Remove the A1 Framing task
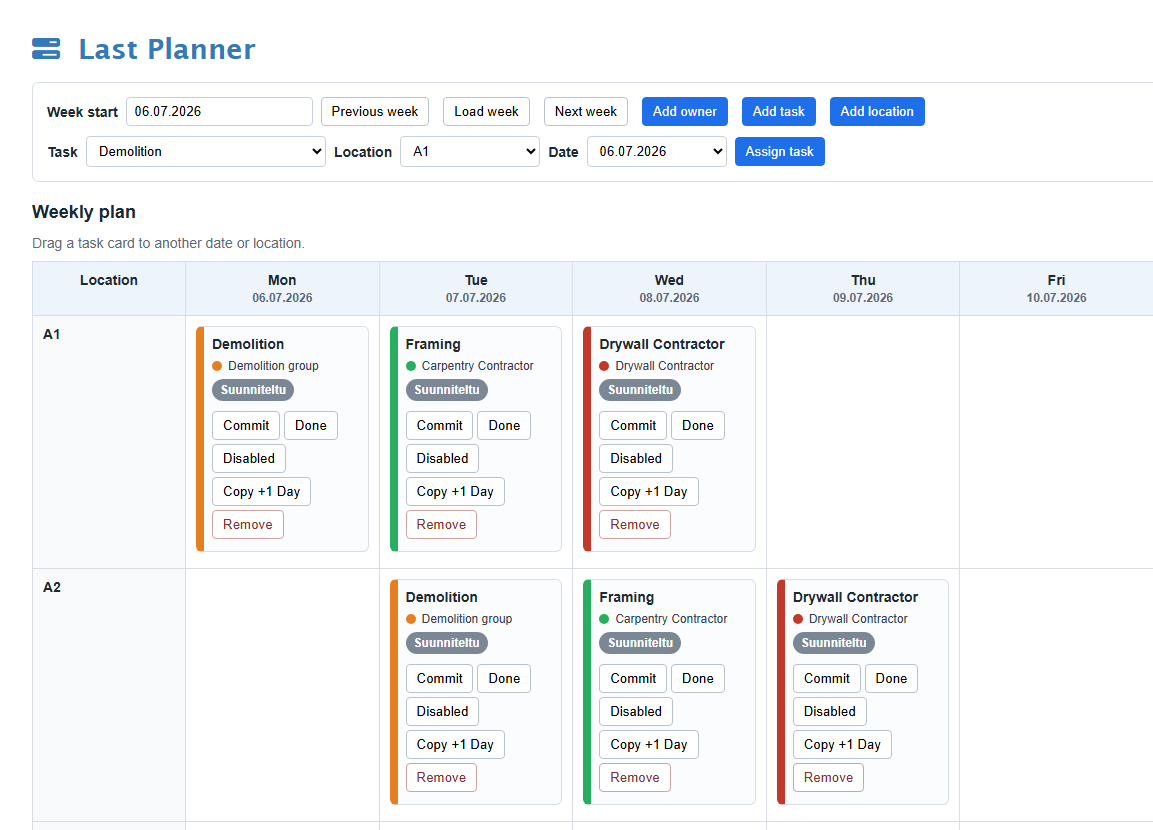Image resolution: width=1153 pixels, height=830 pixels. (x=441, y=525)
